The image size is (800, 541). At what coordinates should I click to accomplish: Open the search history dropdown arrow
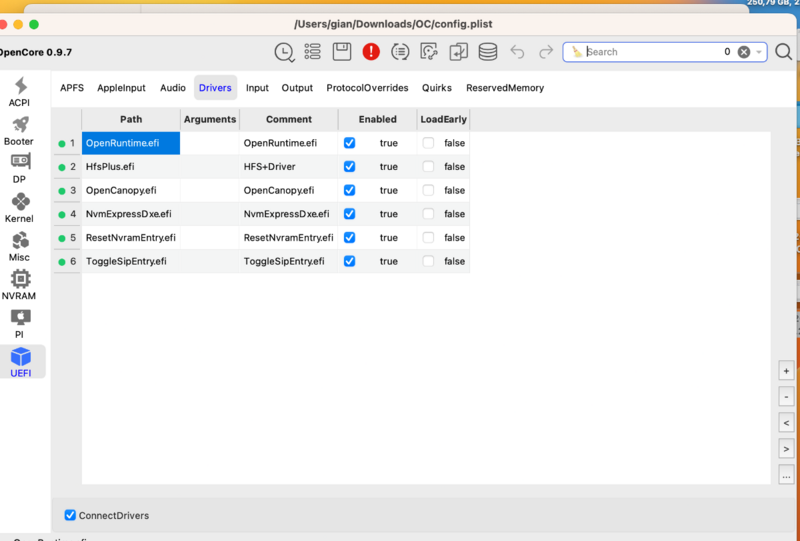click(x=759, y=52)
